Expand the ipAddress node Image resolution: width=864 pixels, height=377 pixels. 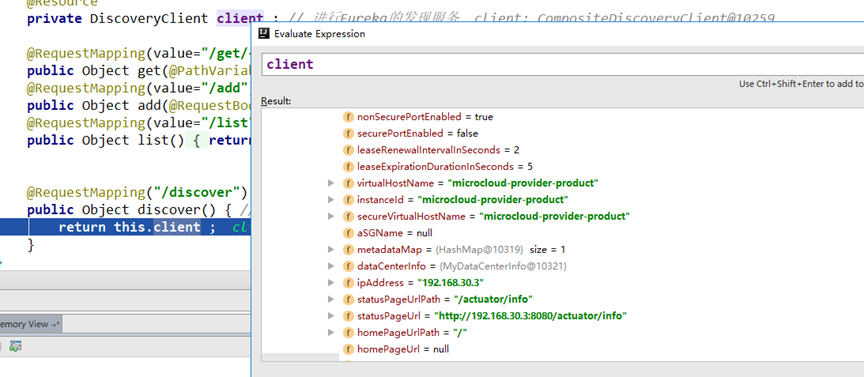[x=331, y=283]
